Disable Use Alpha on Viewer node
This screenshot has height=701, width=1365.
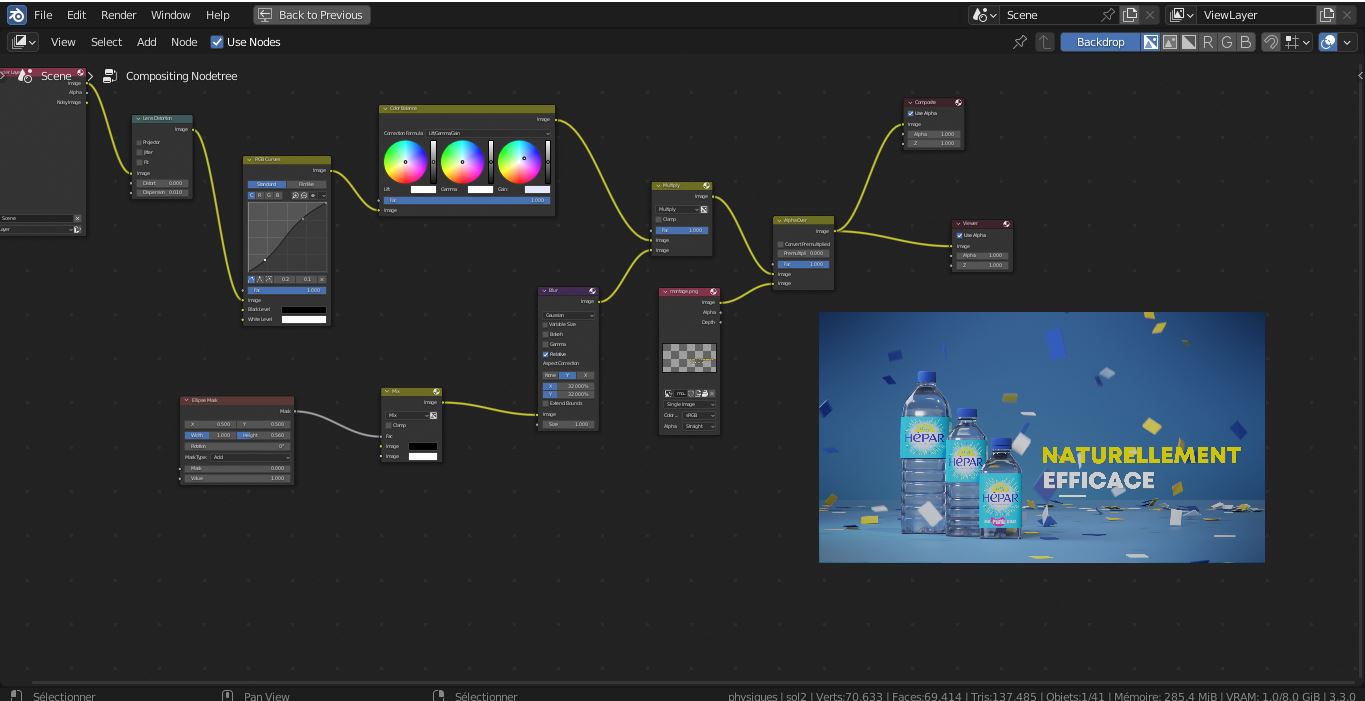pos(959,236)
